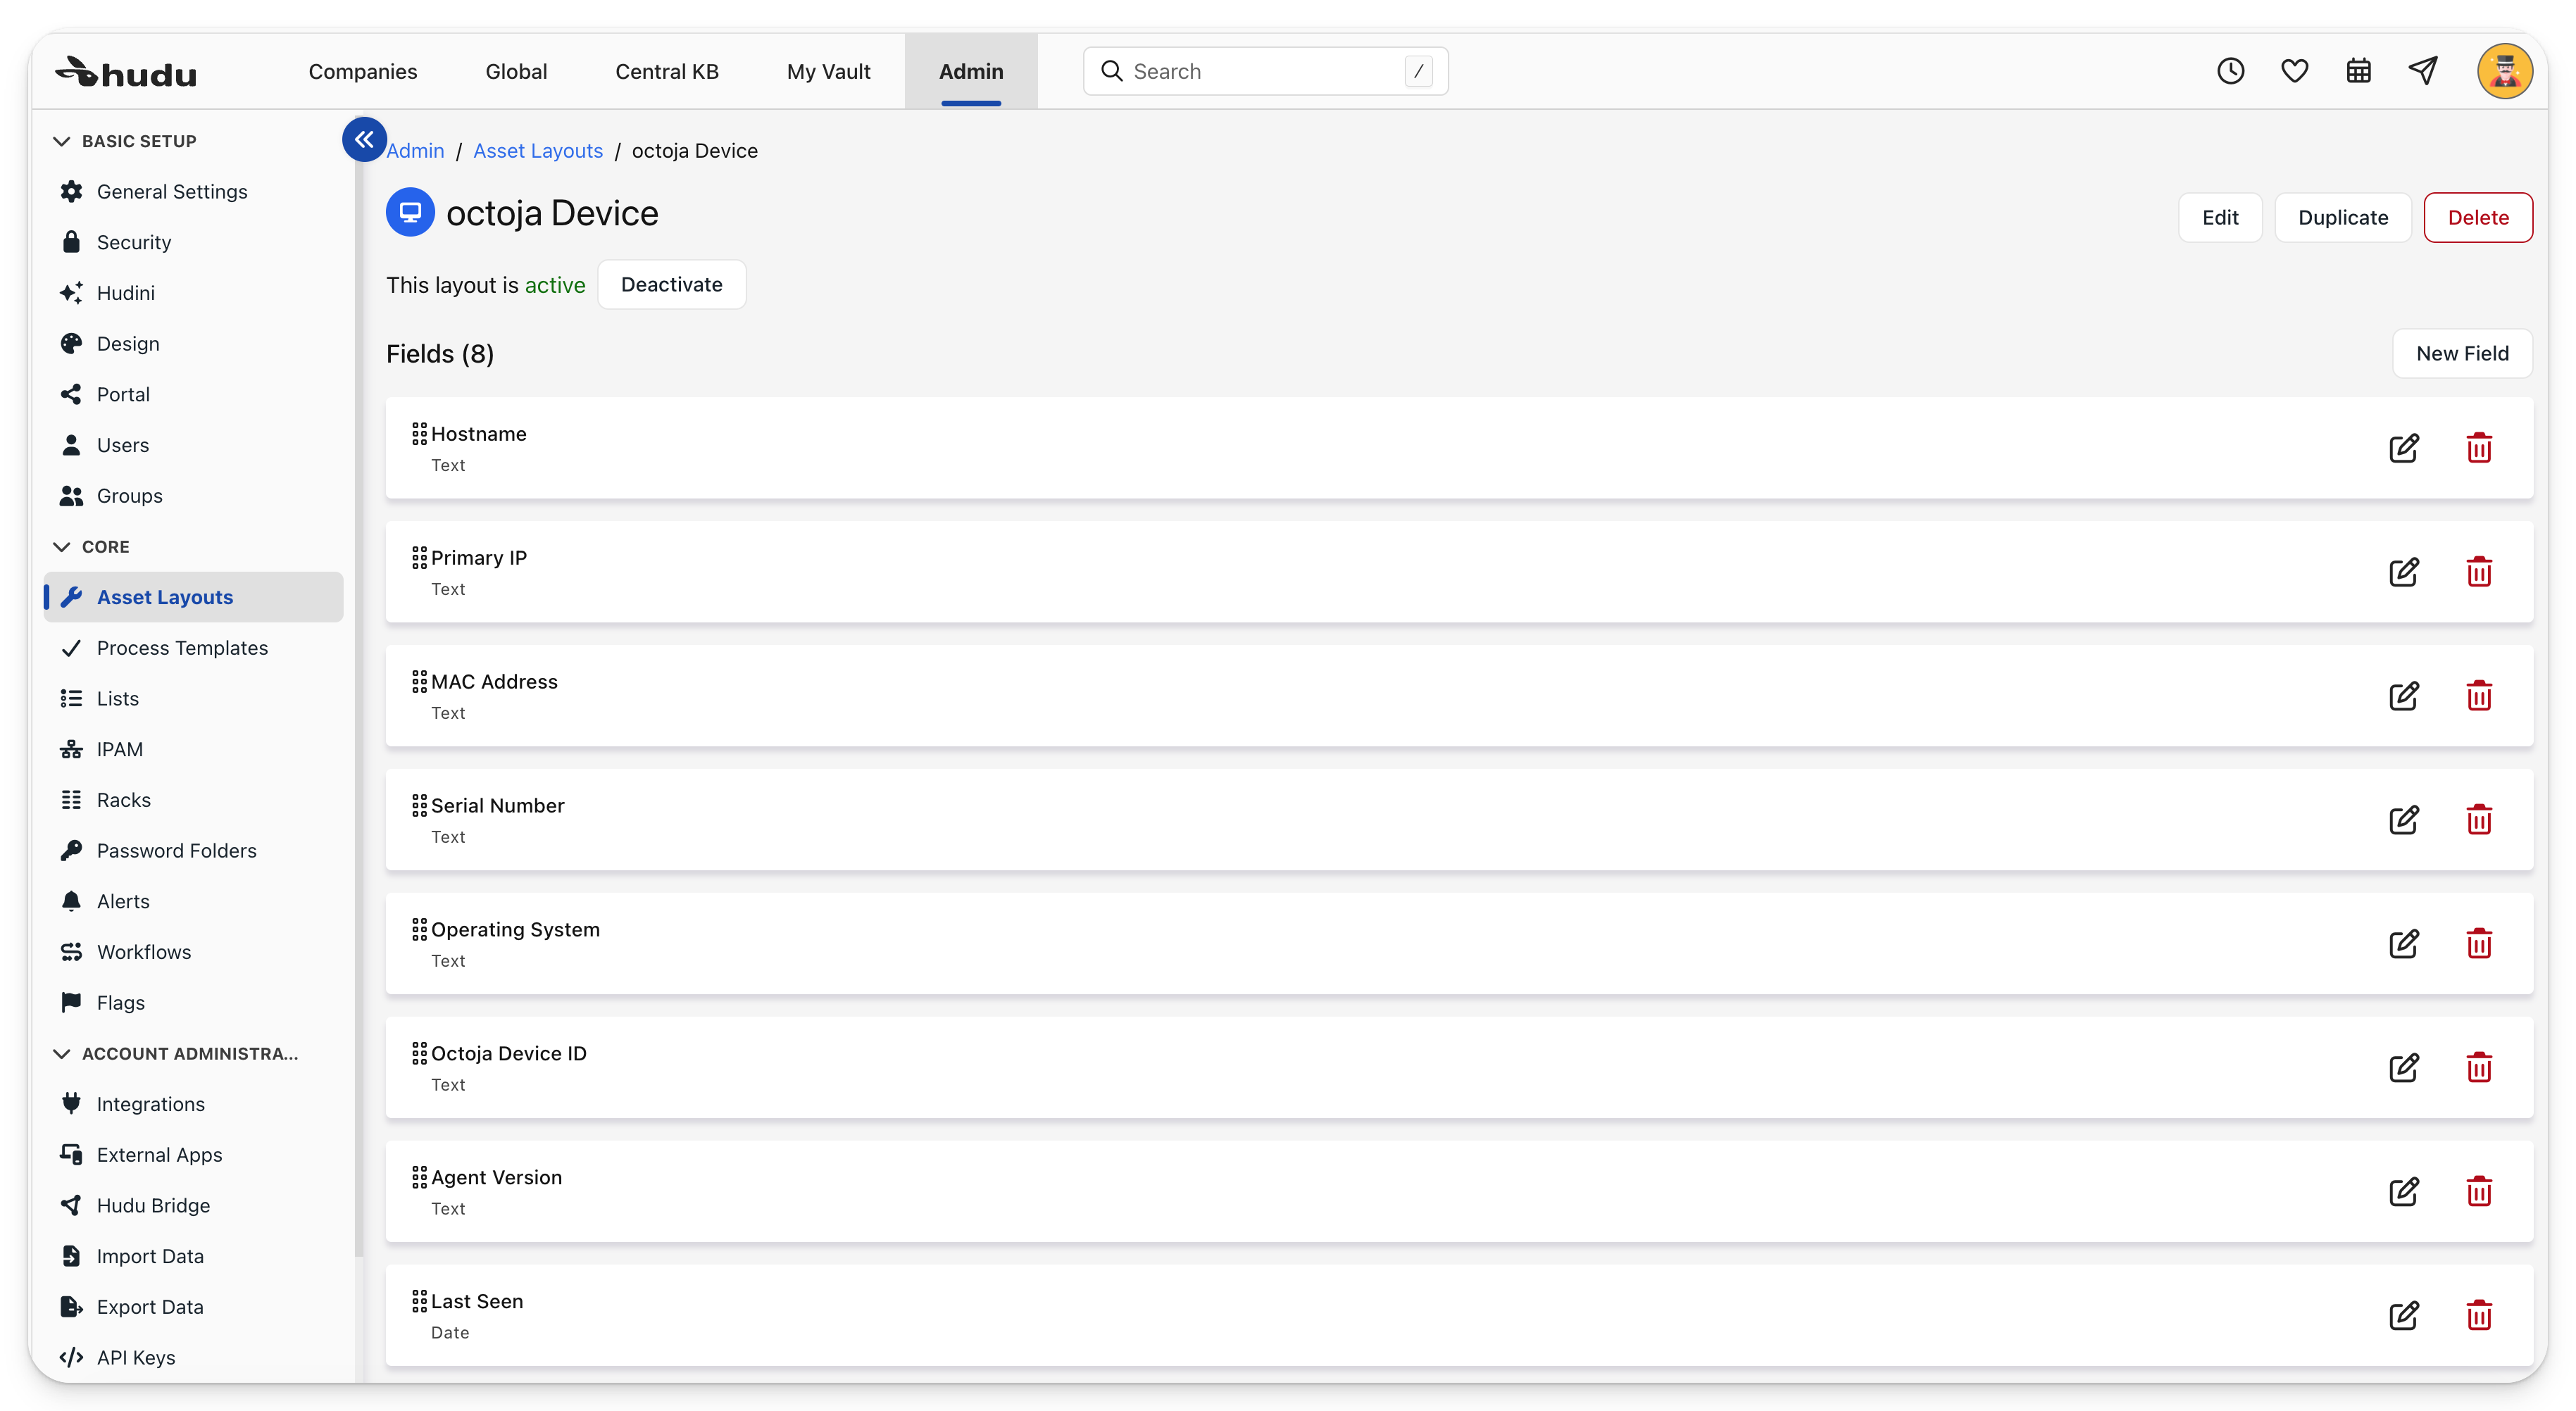Delete the Agent Version field

pyautogui.click(x=2478, y=1192)
